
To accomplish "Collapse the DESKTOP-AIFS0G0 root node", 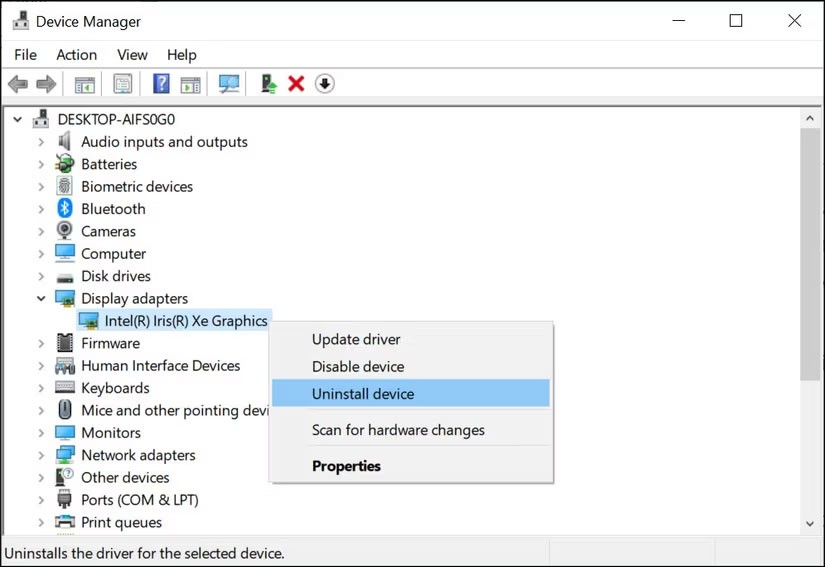I will click(18, 119).
